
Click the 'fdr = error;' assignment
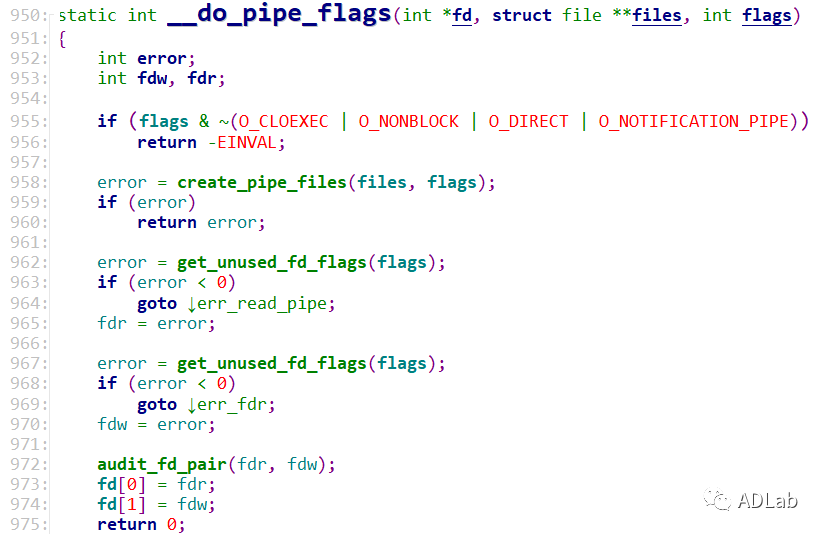pyautogui.click(x=156, y=323)
